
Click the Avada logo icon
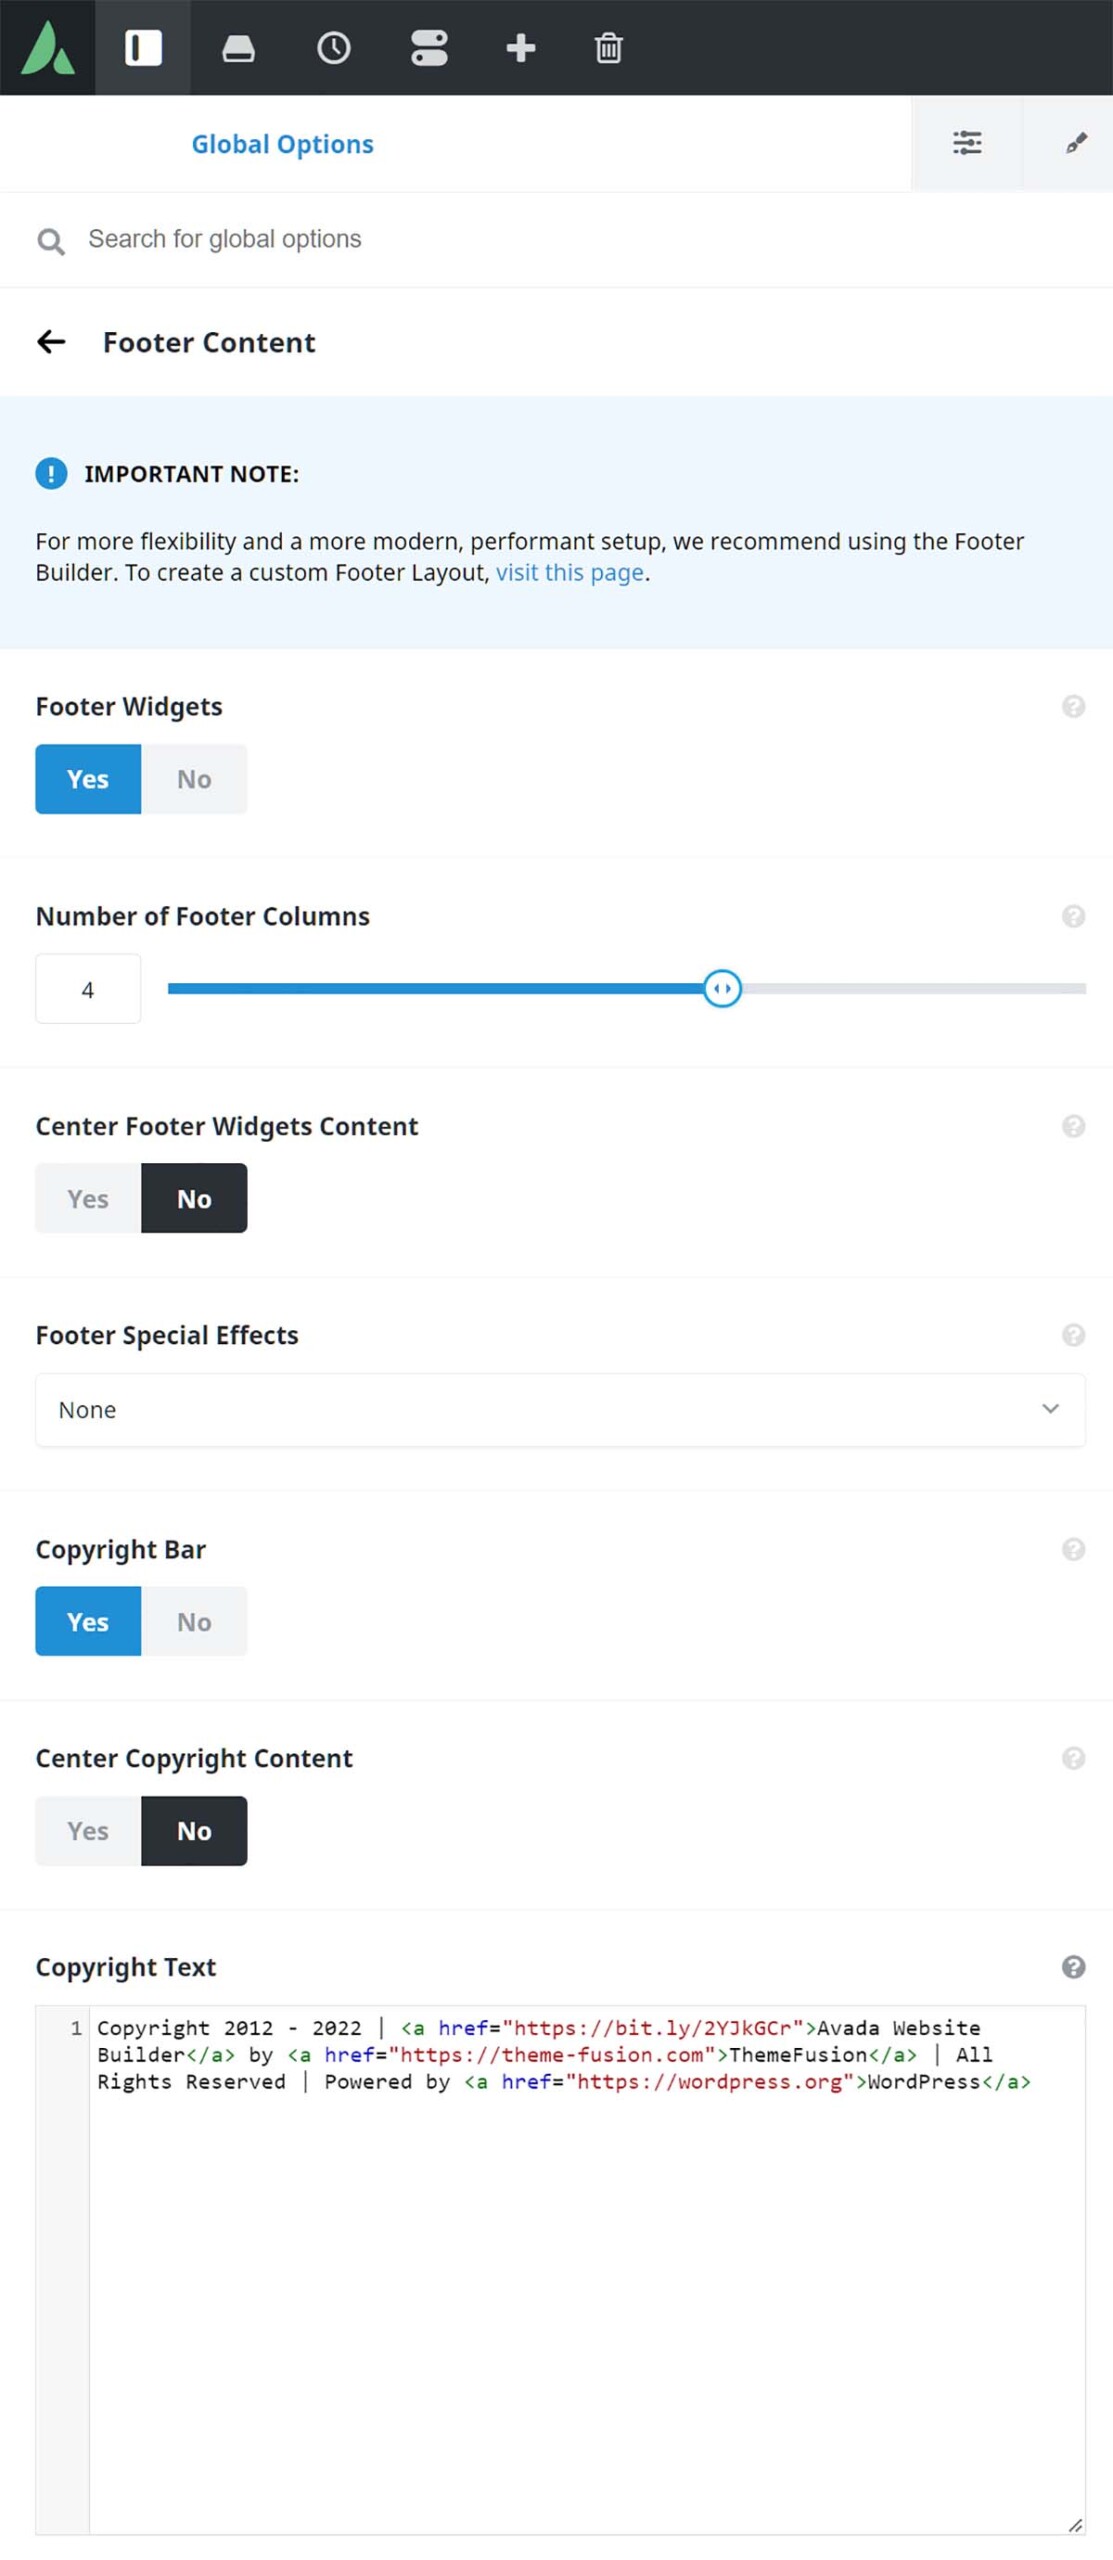pos(48,48)
